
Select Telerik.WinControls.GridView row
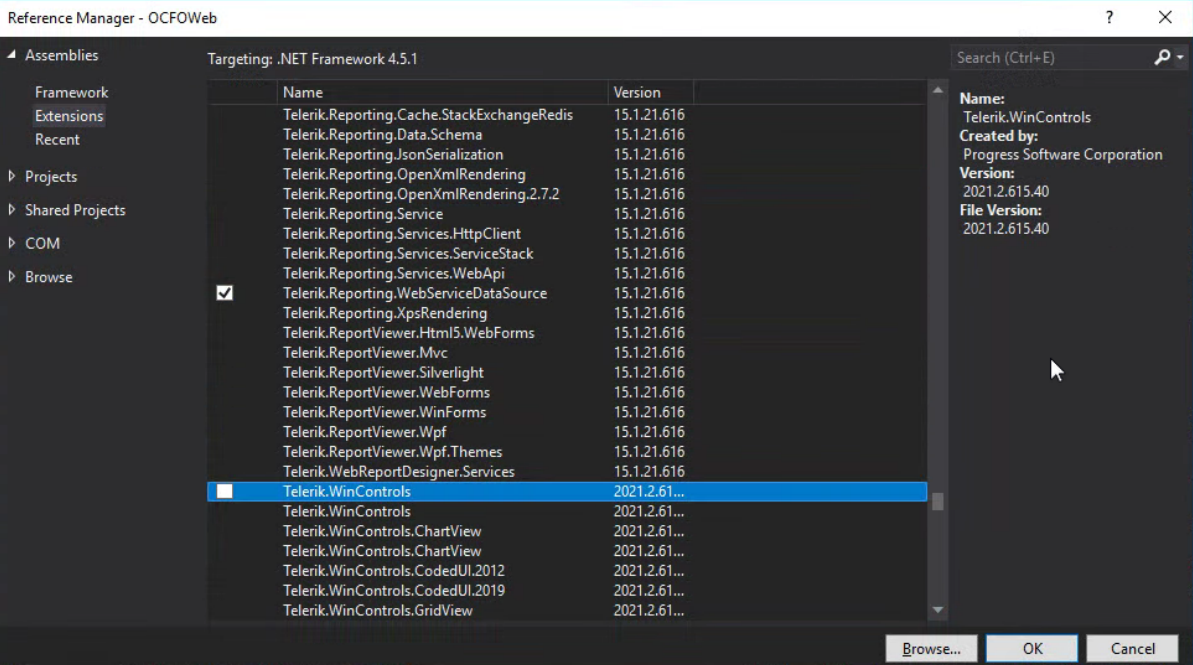point(567,610)
